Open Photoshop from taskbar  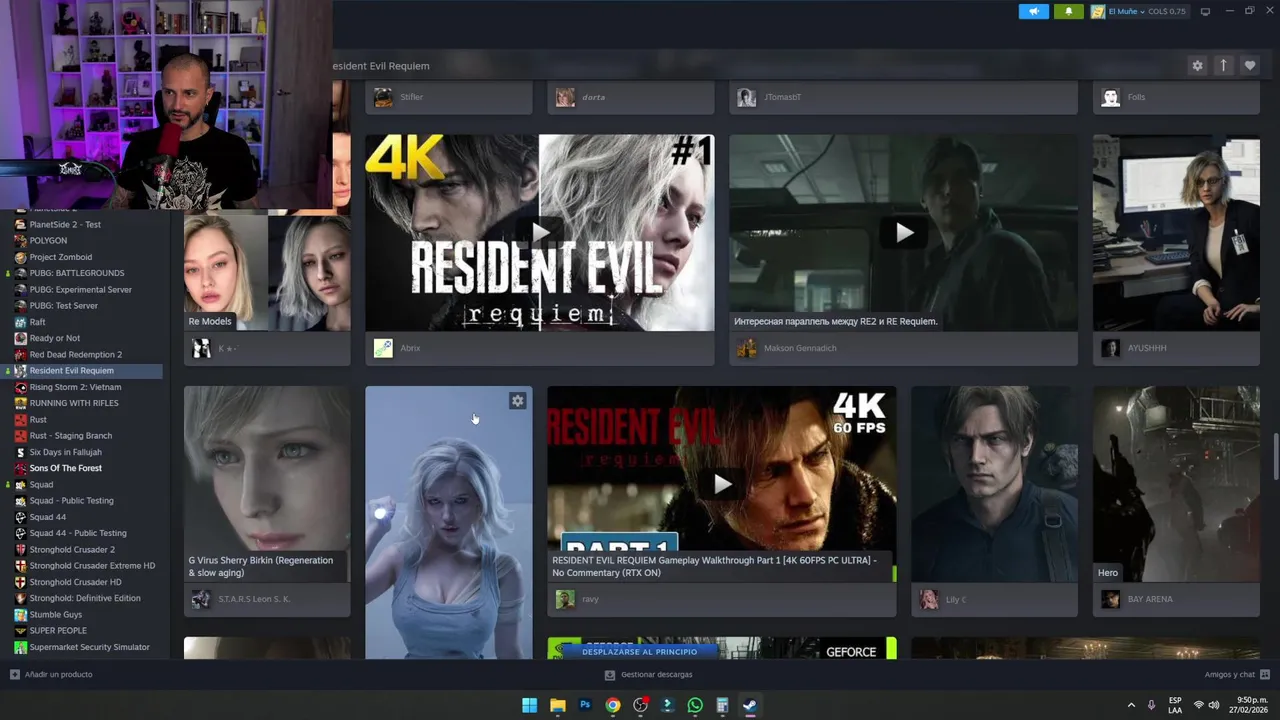click(x=585, y=705)
